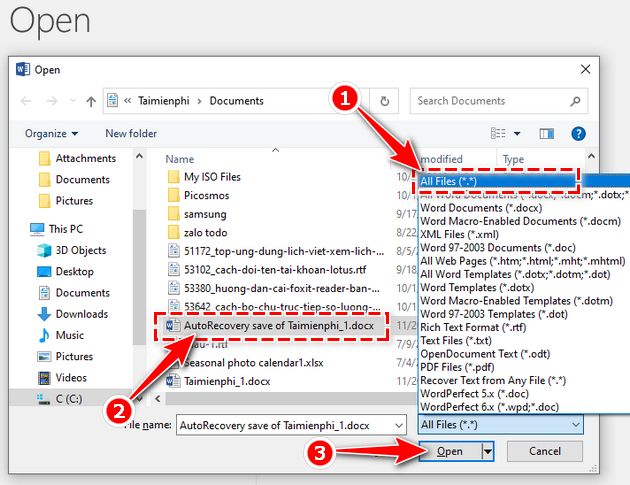
Task: Refresh the Documents folder listing
Action: point(385,101)
